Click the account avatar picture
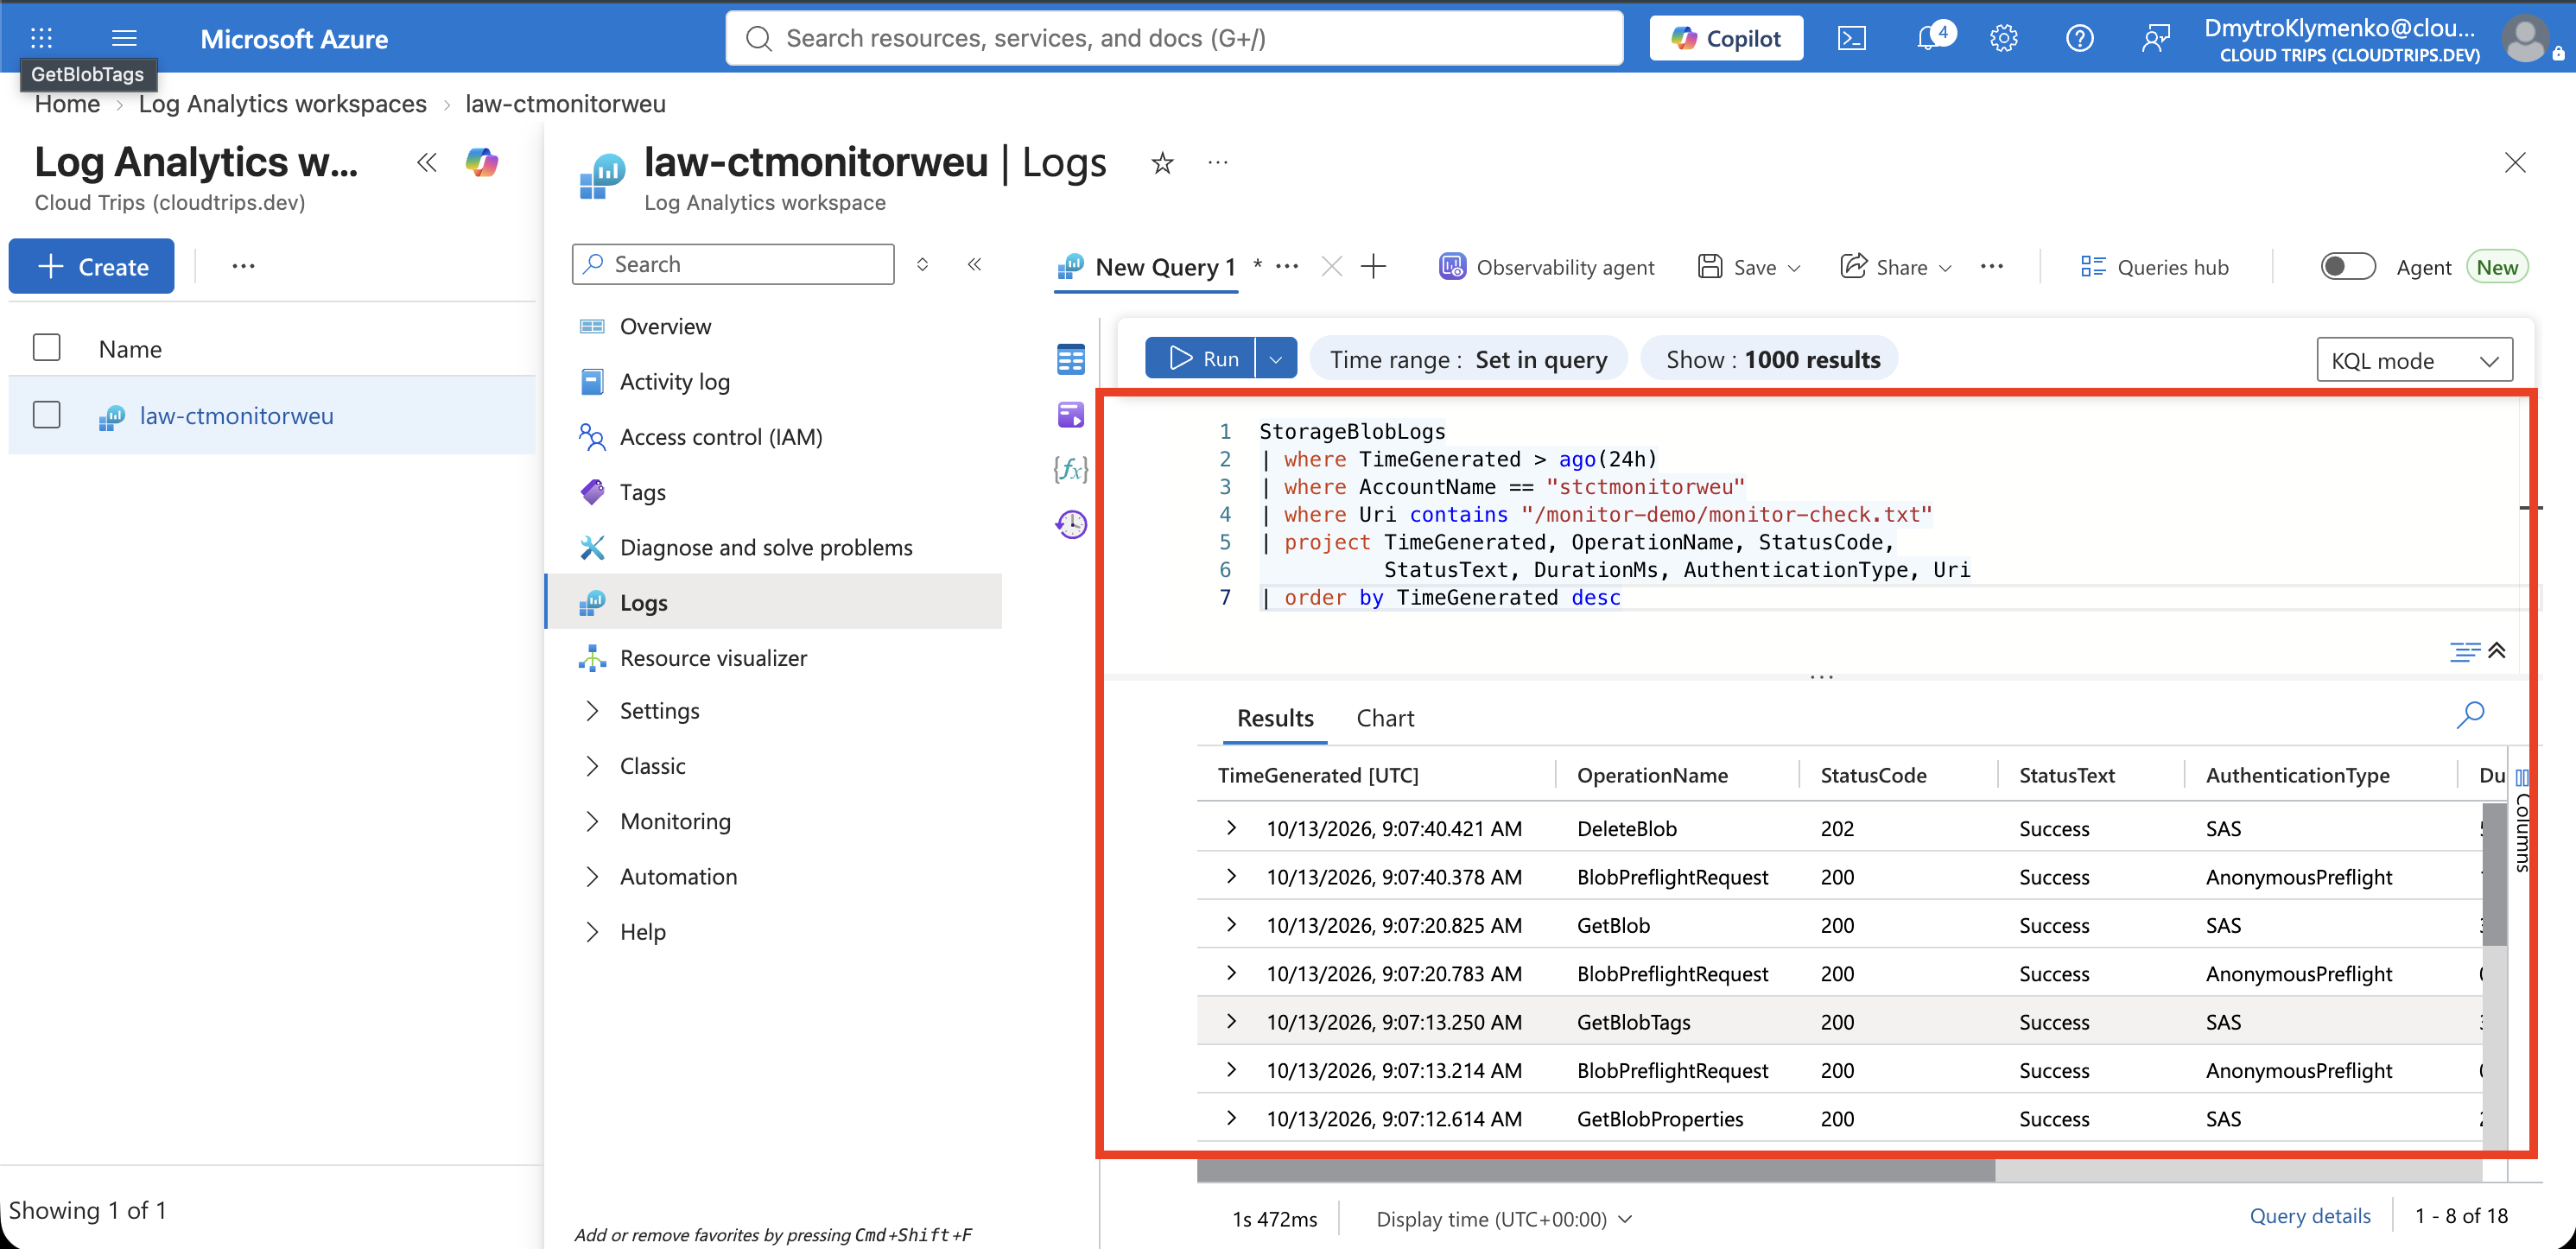Screen dimensions: 2576x1249 click(2524, 39)
